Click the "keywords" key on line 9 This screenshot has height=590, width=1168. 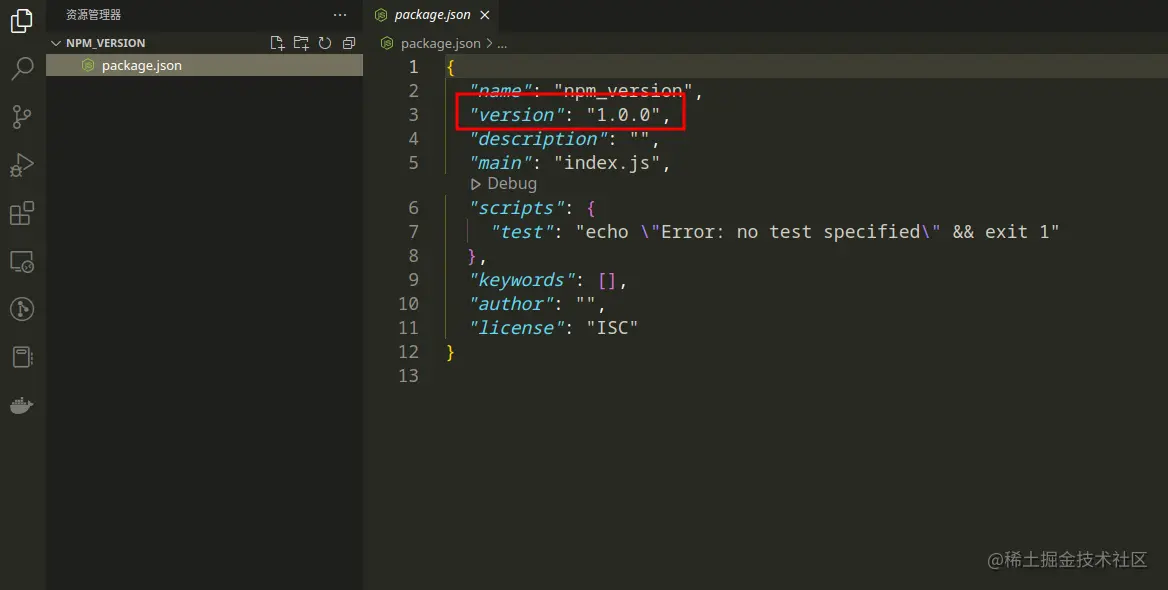[x=522, y=280]
